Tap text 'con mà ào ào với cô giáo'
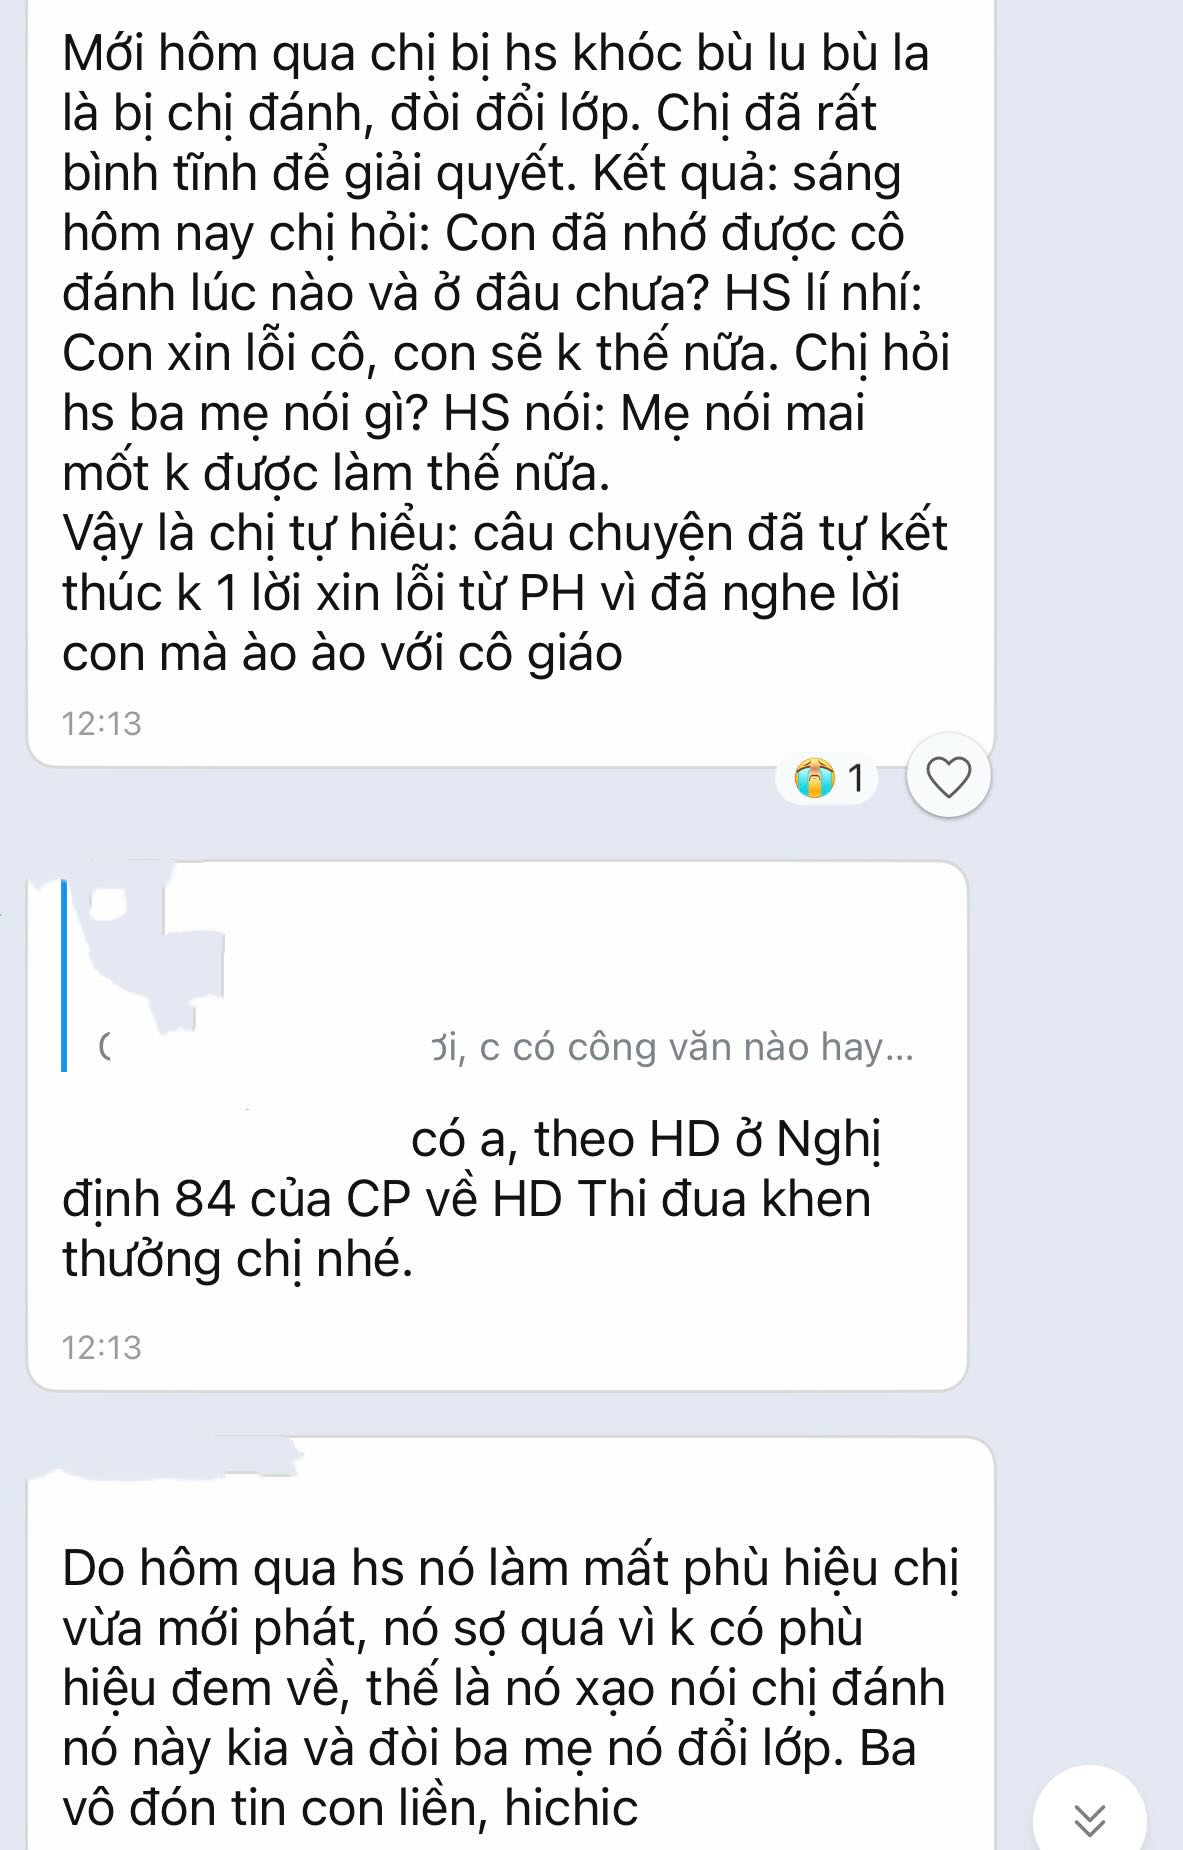 [x=342, y=654]
